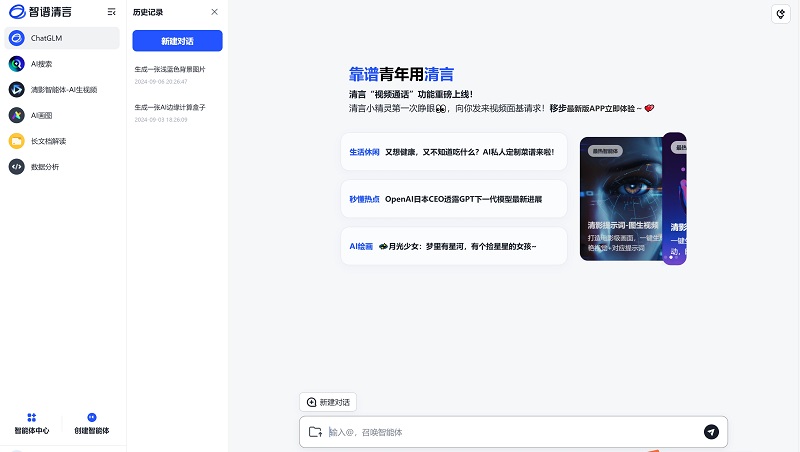Open the partially visible purple 清影 card
The image size is (800, 452).
[x=674, y=199]
